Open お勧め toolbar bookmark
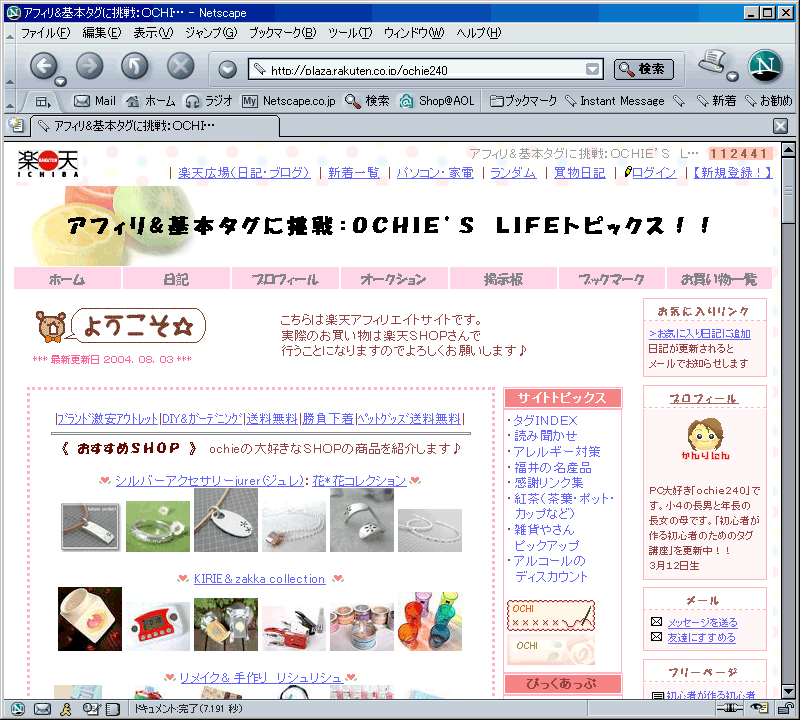Screen dimensions: 800x720 (769, 101)
